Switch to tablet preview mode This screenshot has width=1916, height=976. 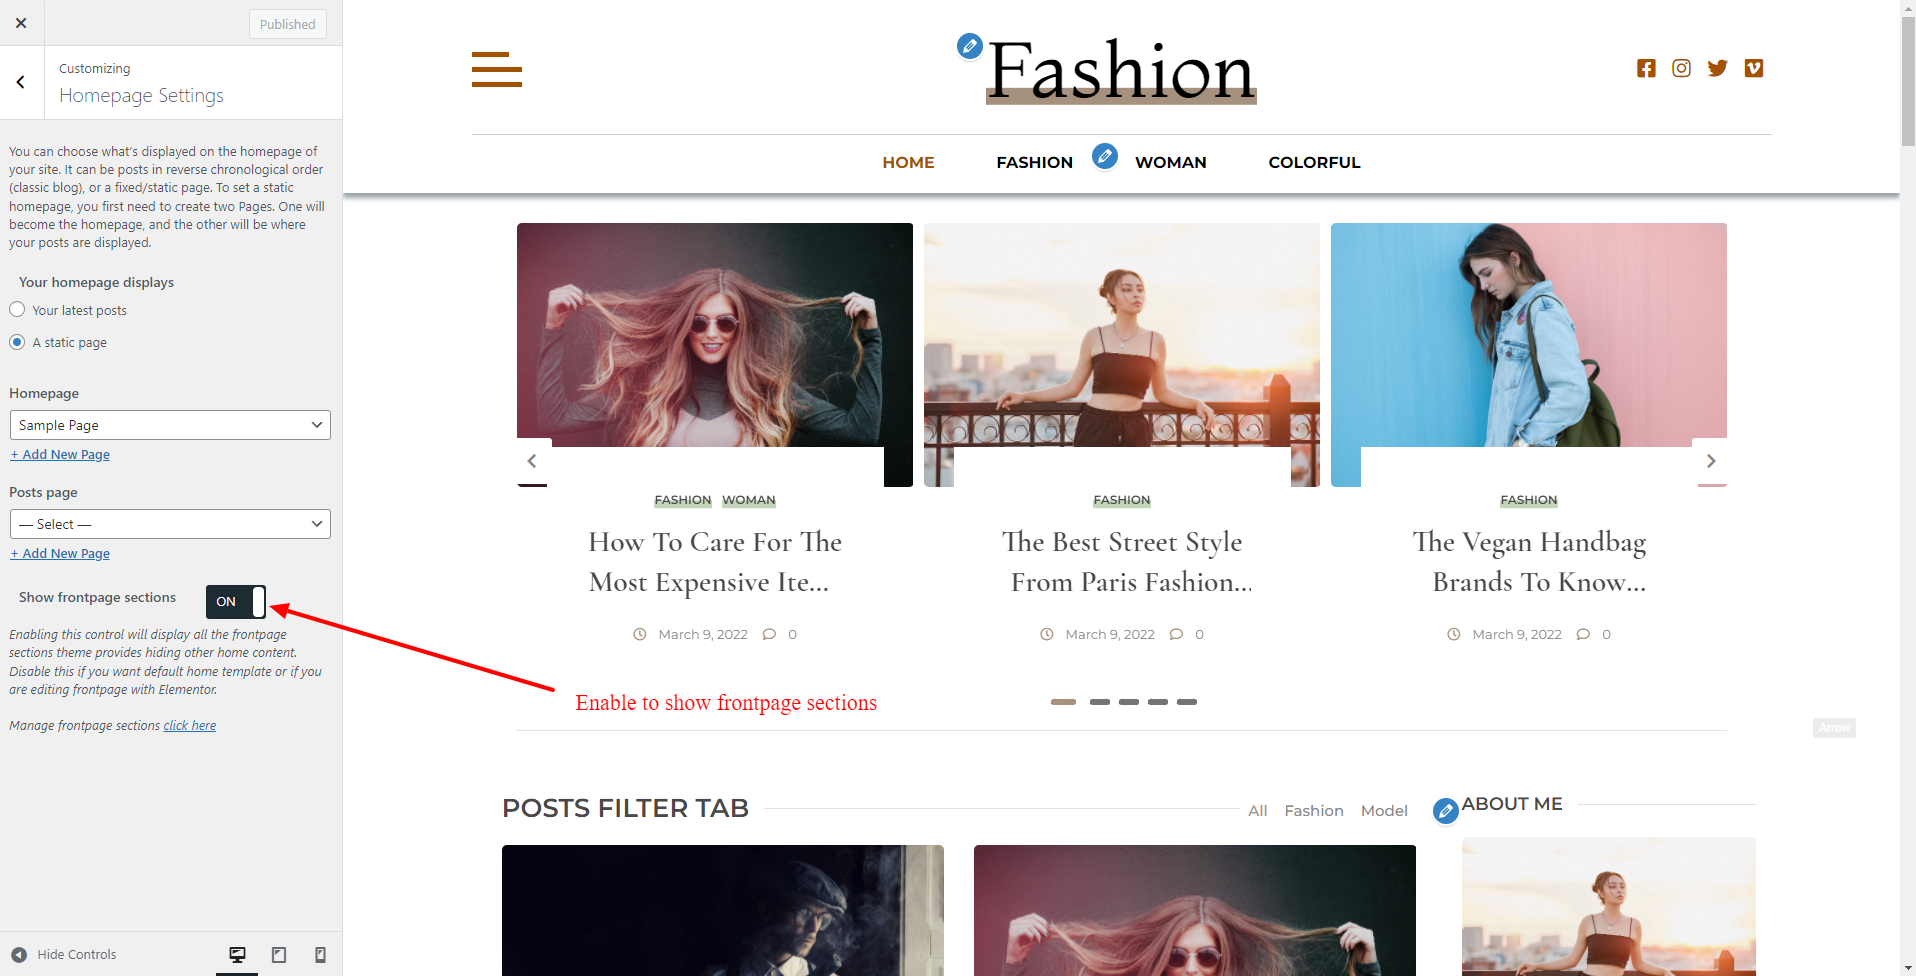(x=279, y=955)
